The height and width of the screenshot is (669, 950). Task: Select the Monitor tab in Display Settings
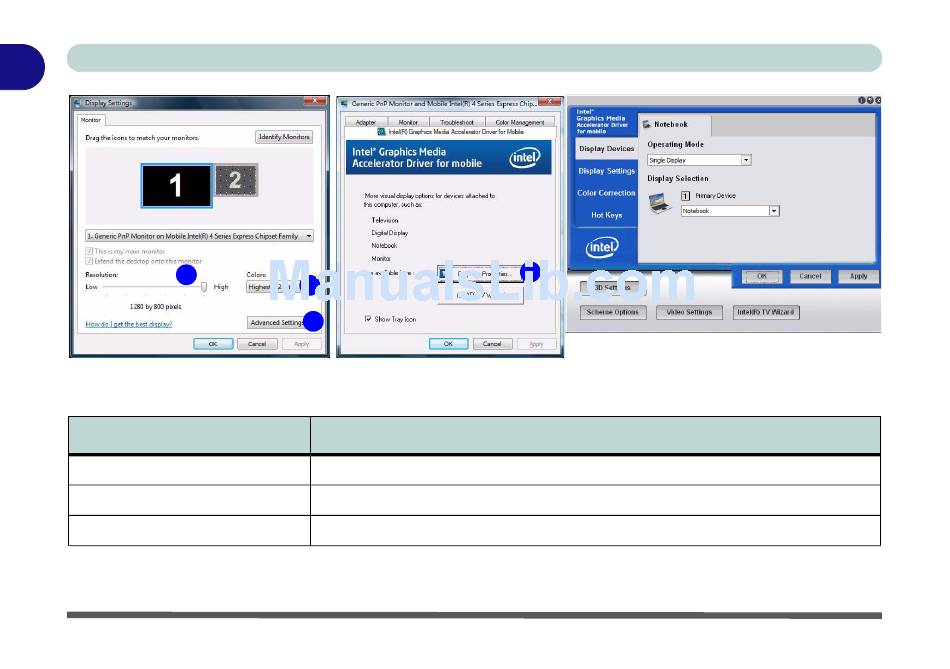tap(91, 120)
